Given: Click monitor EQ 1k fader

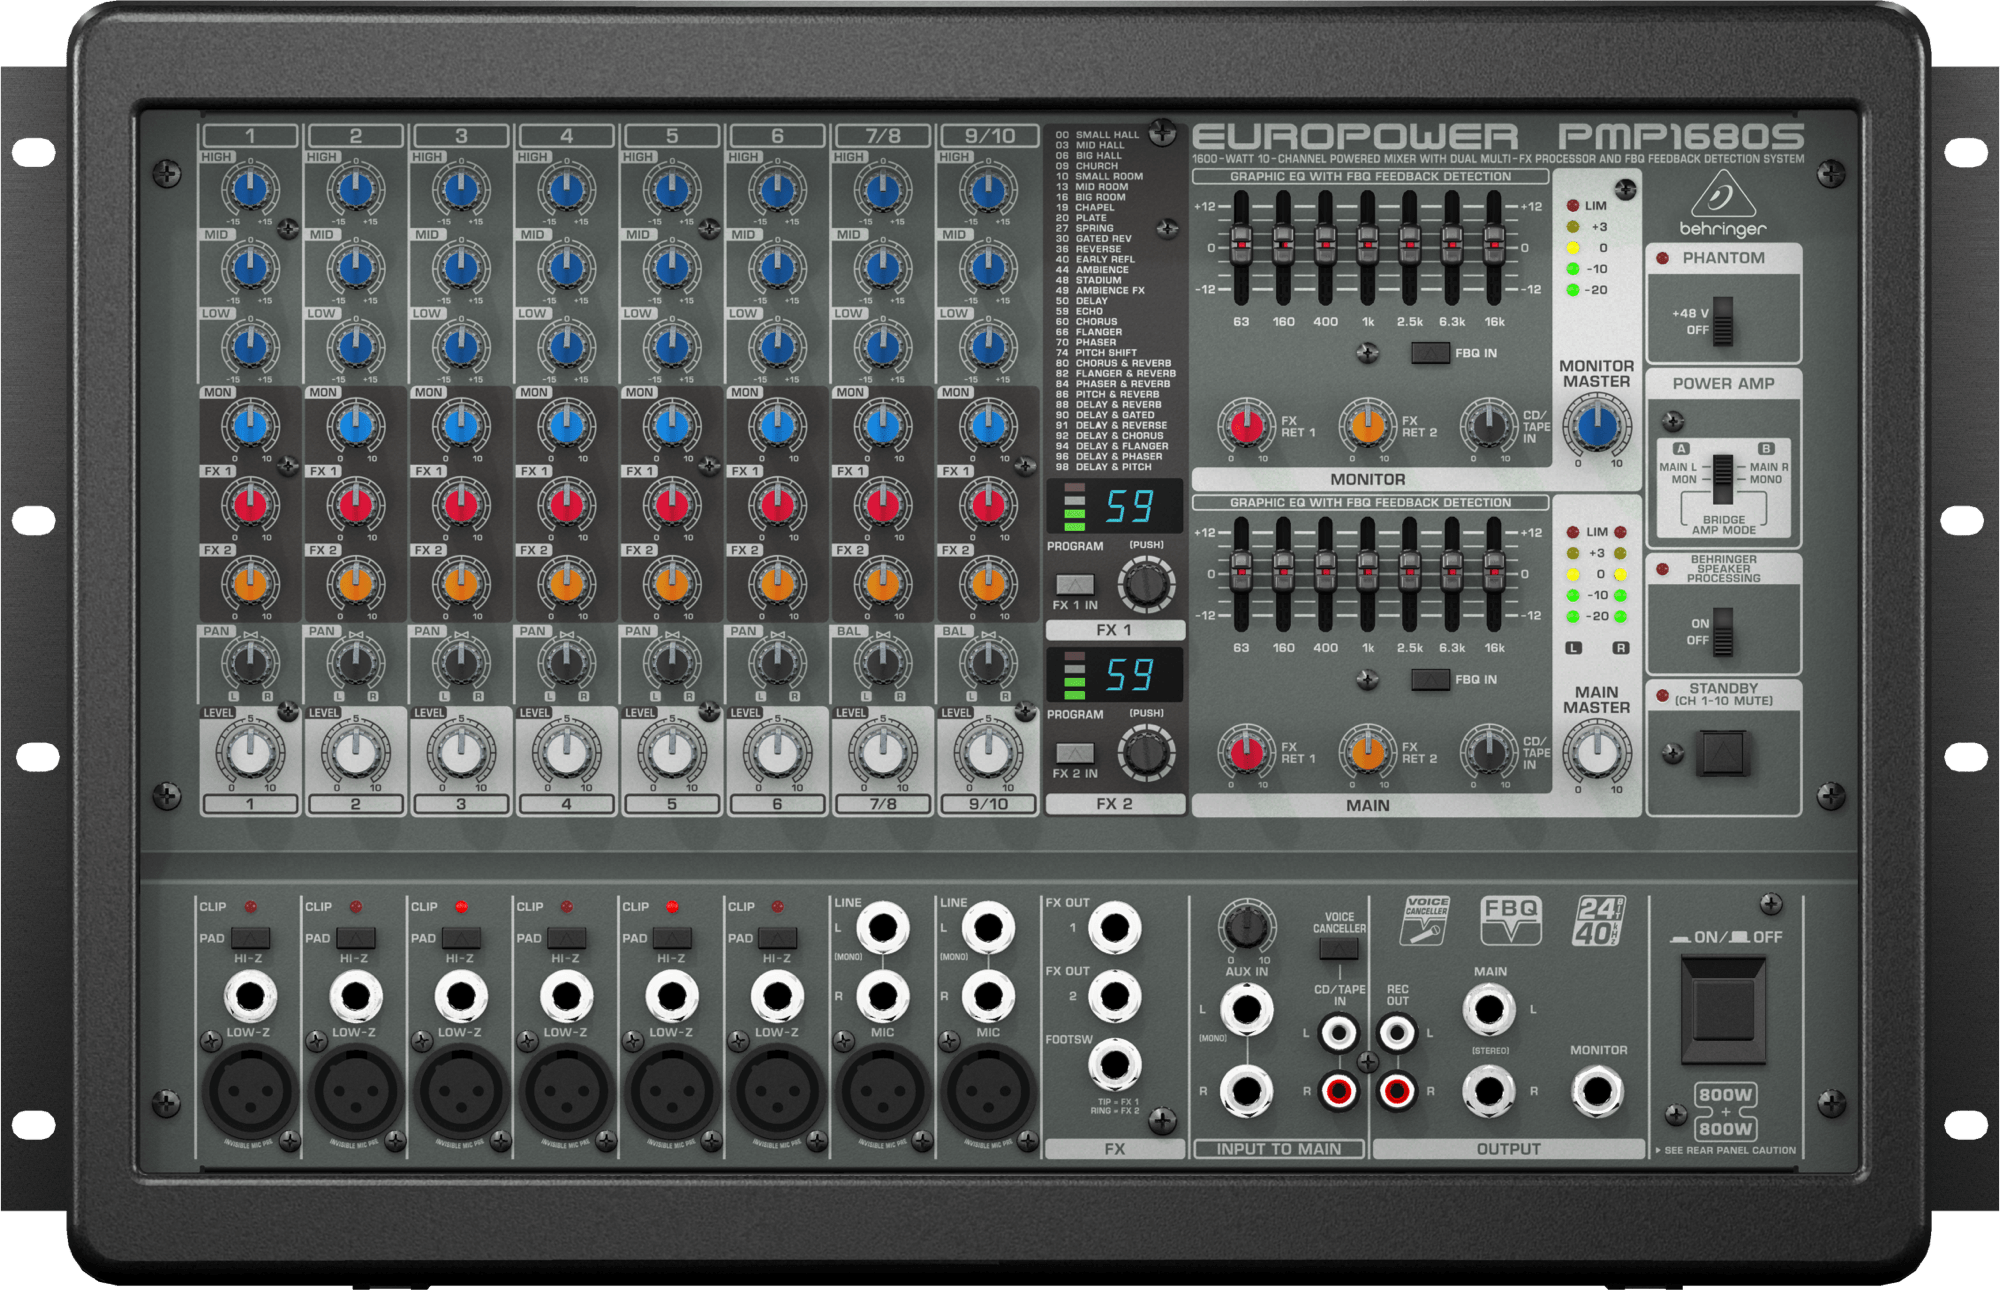Looking at the screenshot, I should coord(1367,244).
